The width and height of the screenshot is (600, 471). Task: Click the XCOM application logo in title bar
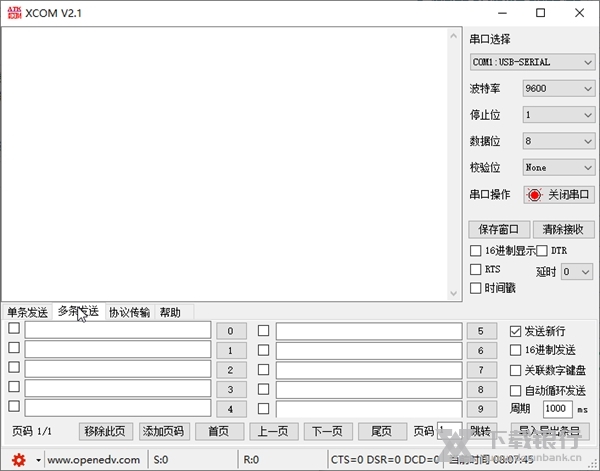click(15, 13)
